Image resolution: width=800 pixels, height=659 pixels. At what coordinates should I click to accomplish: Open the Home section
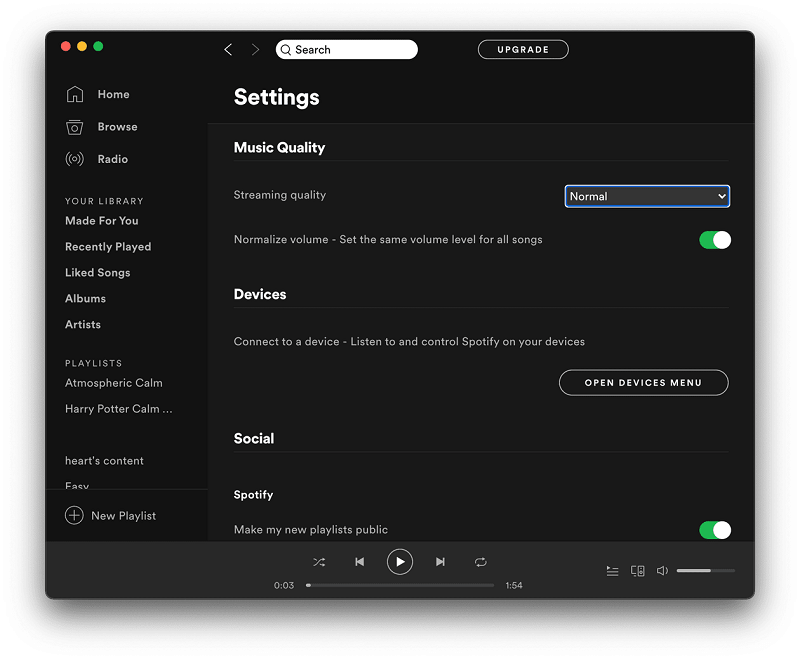(113, 94)
